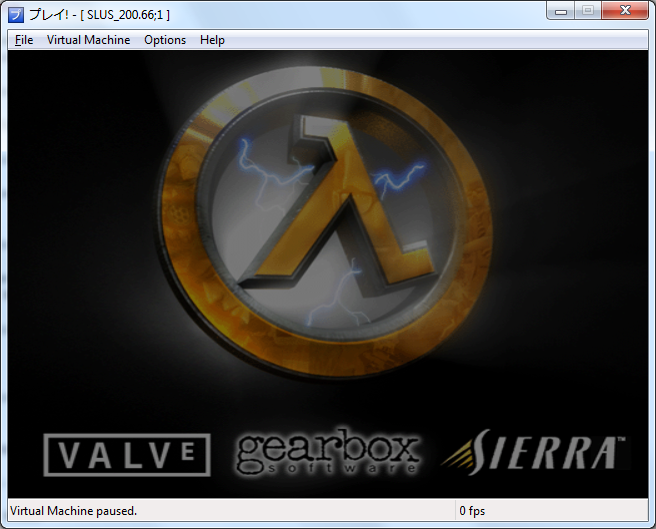
Task: Open the File menu
Action: [24, 40]
